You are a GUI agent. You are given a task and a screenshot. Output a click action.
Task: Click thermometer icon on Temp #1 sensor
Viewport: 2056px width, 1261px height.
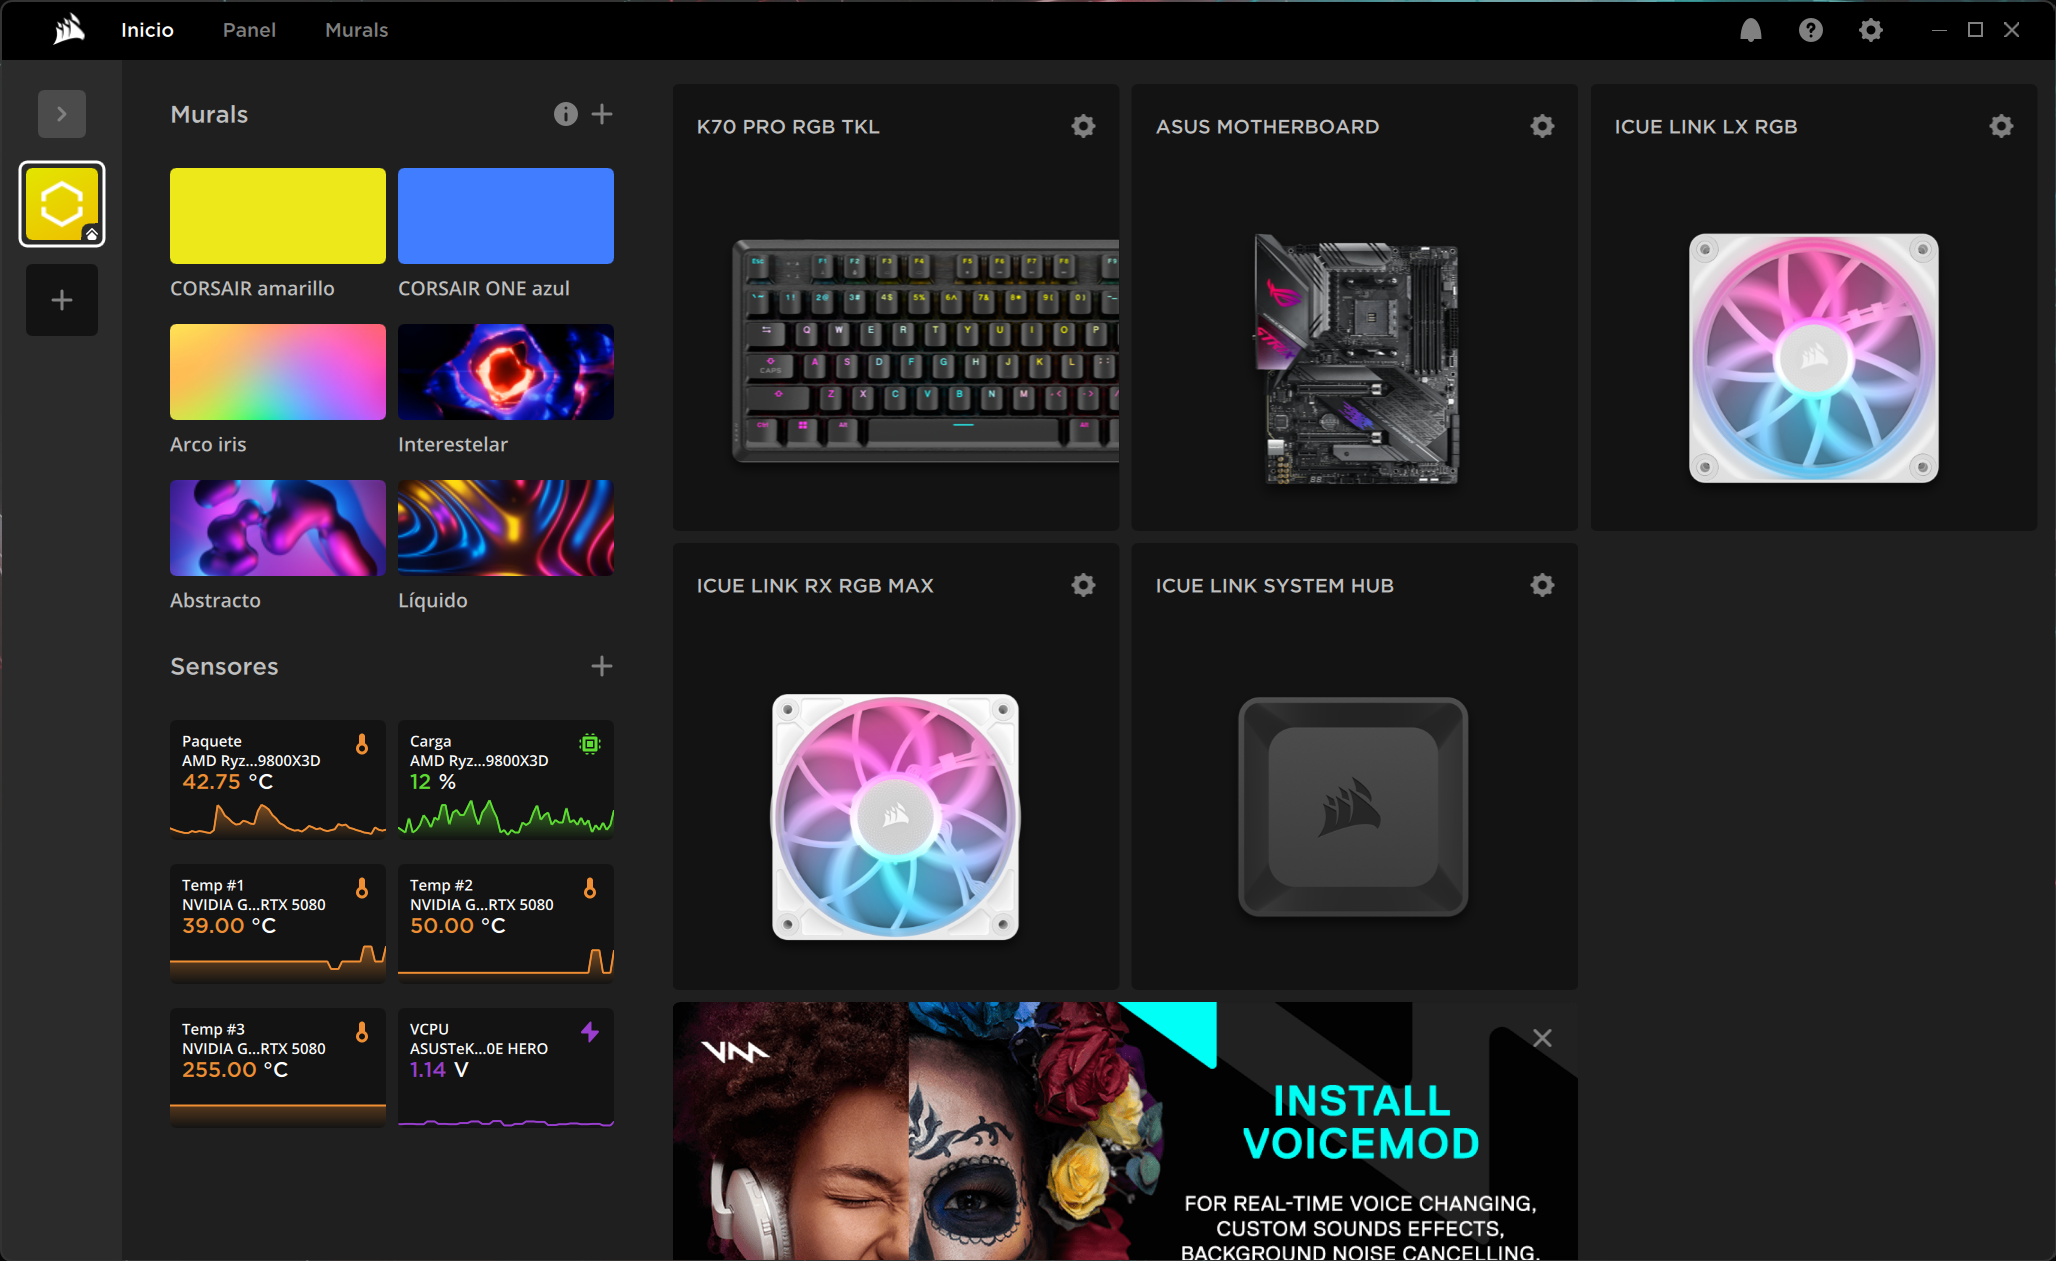pos(362,888)
